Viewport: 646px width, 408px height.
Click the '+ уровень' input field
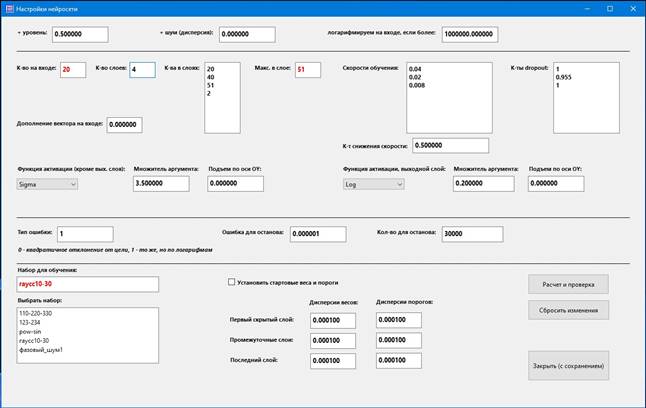tap(79, 34)
